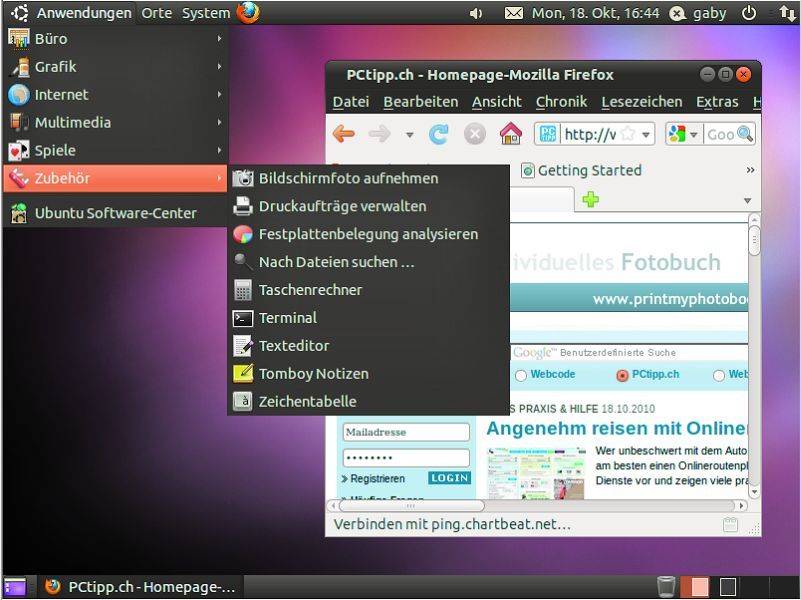Click the password field
This screenshot has width=801, height=600.
coord(406,458)
